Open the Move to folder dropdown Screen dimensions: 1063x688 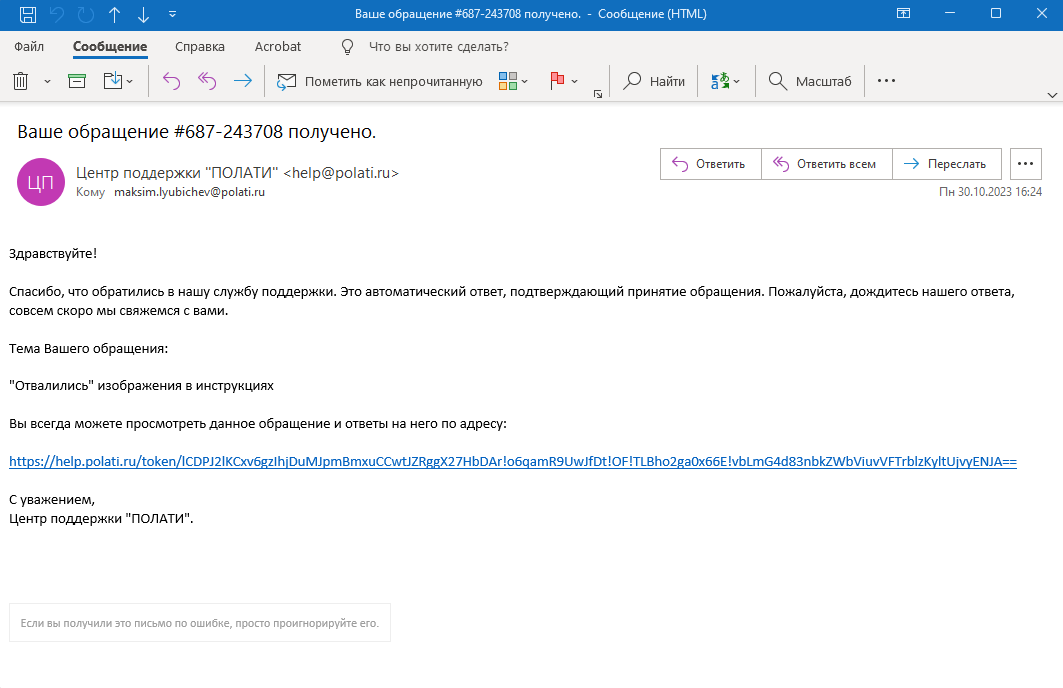pos(118,82)
